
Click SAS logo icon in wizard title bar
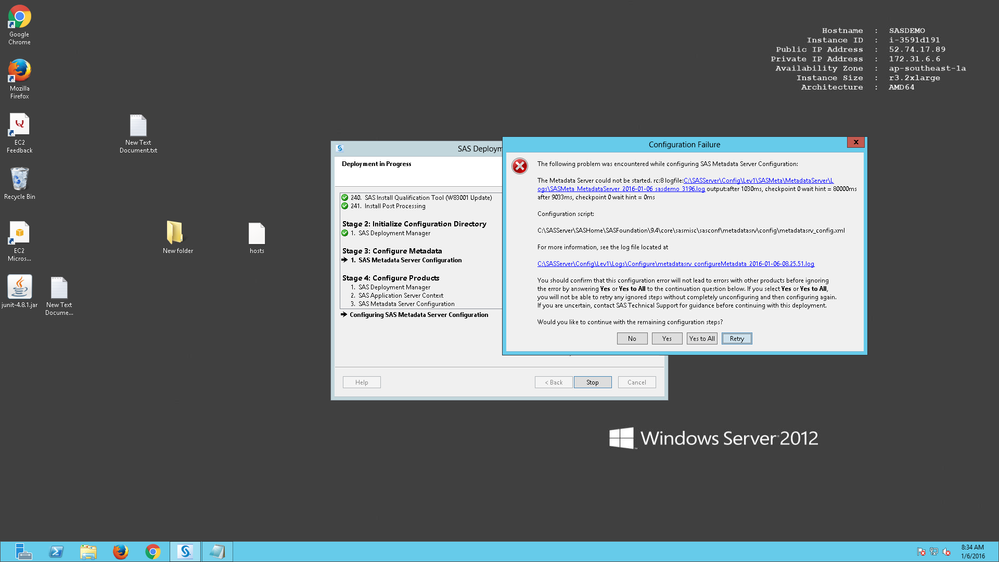click(x=340, y=148)
